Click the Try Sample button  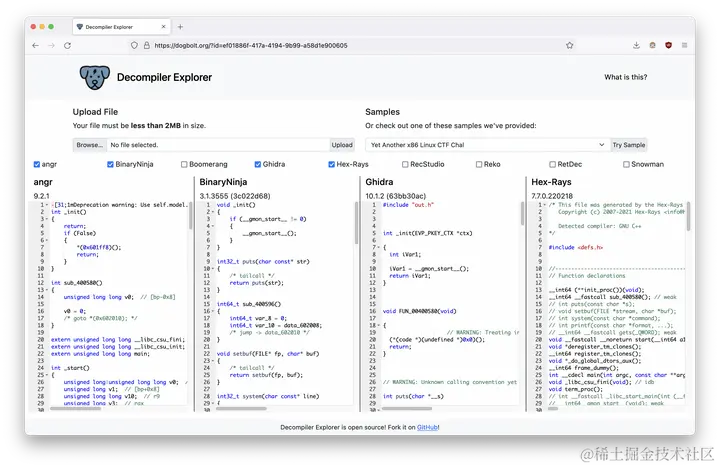pos(629,145)
